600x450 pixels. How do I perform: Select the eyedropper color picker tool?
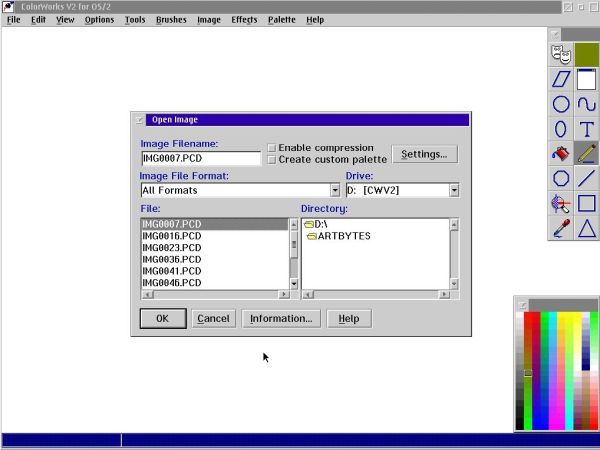(x=561, y=228)
